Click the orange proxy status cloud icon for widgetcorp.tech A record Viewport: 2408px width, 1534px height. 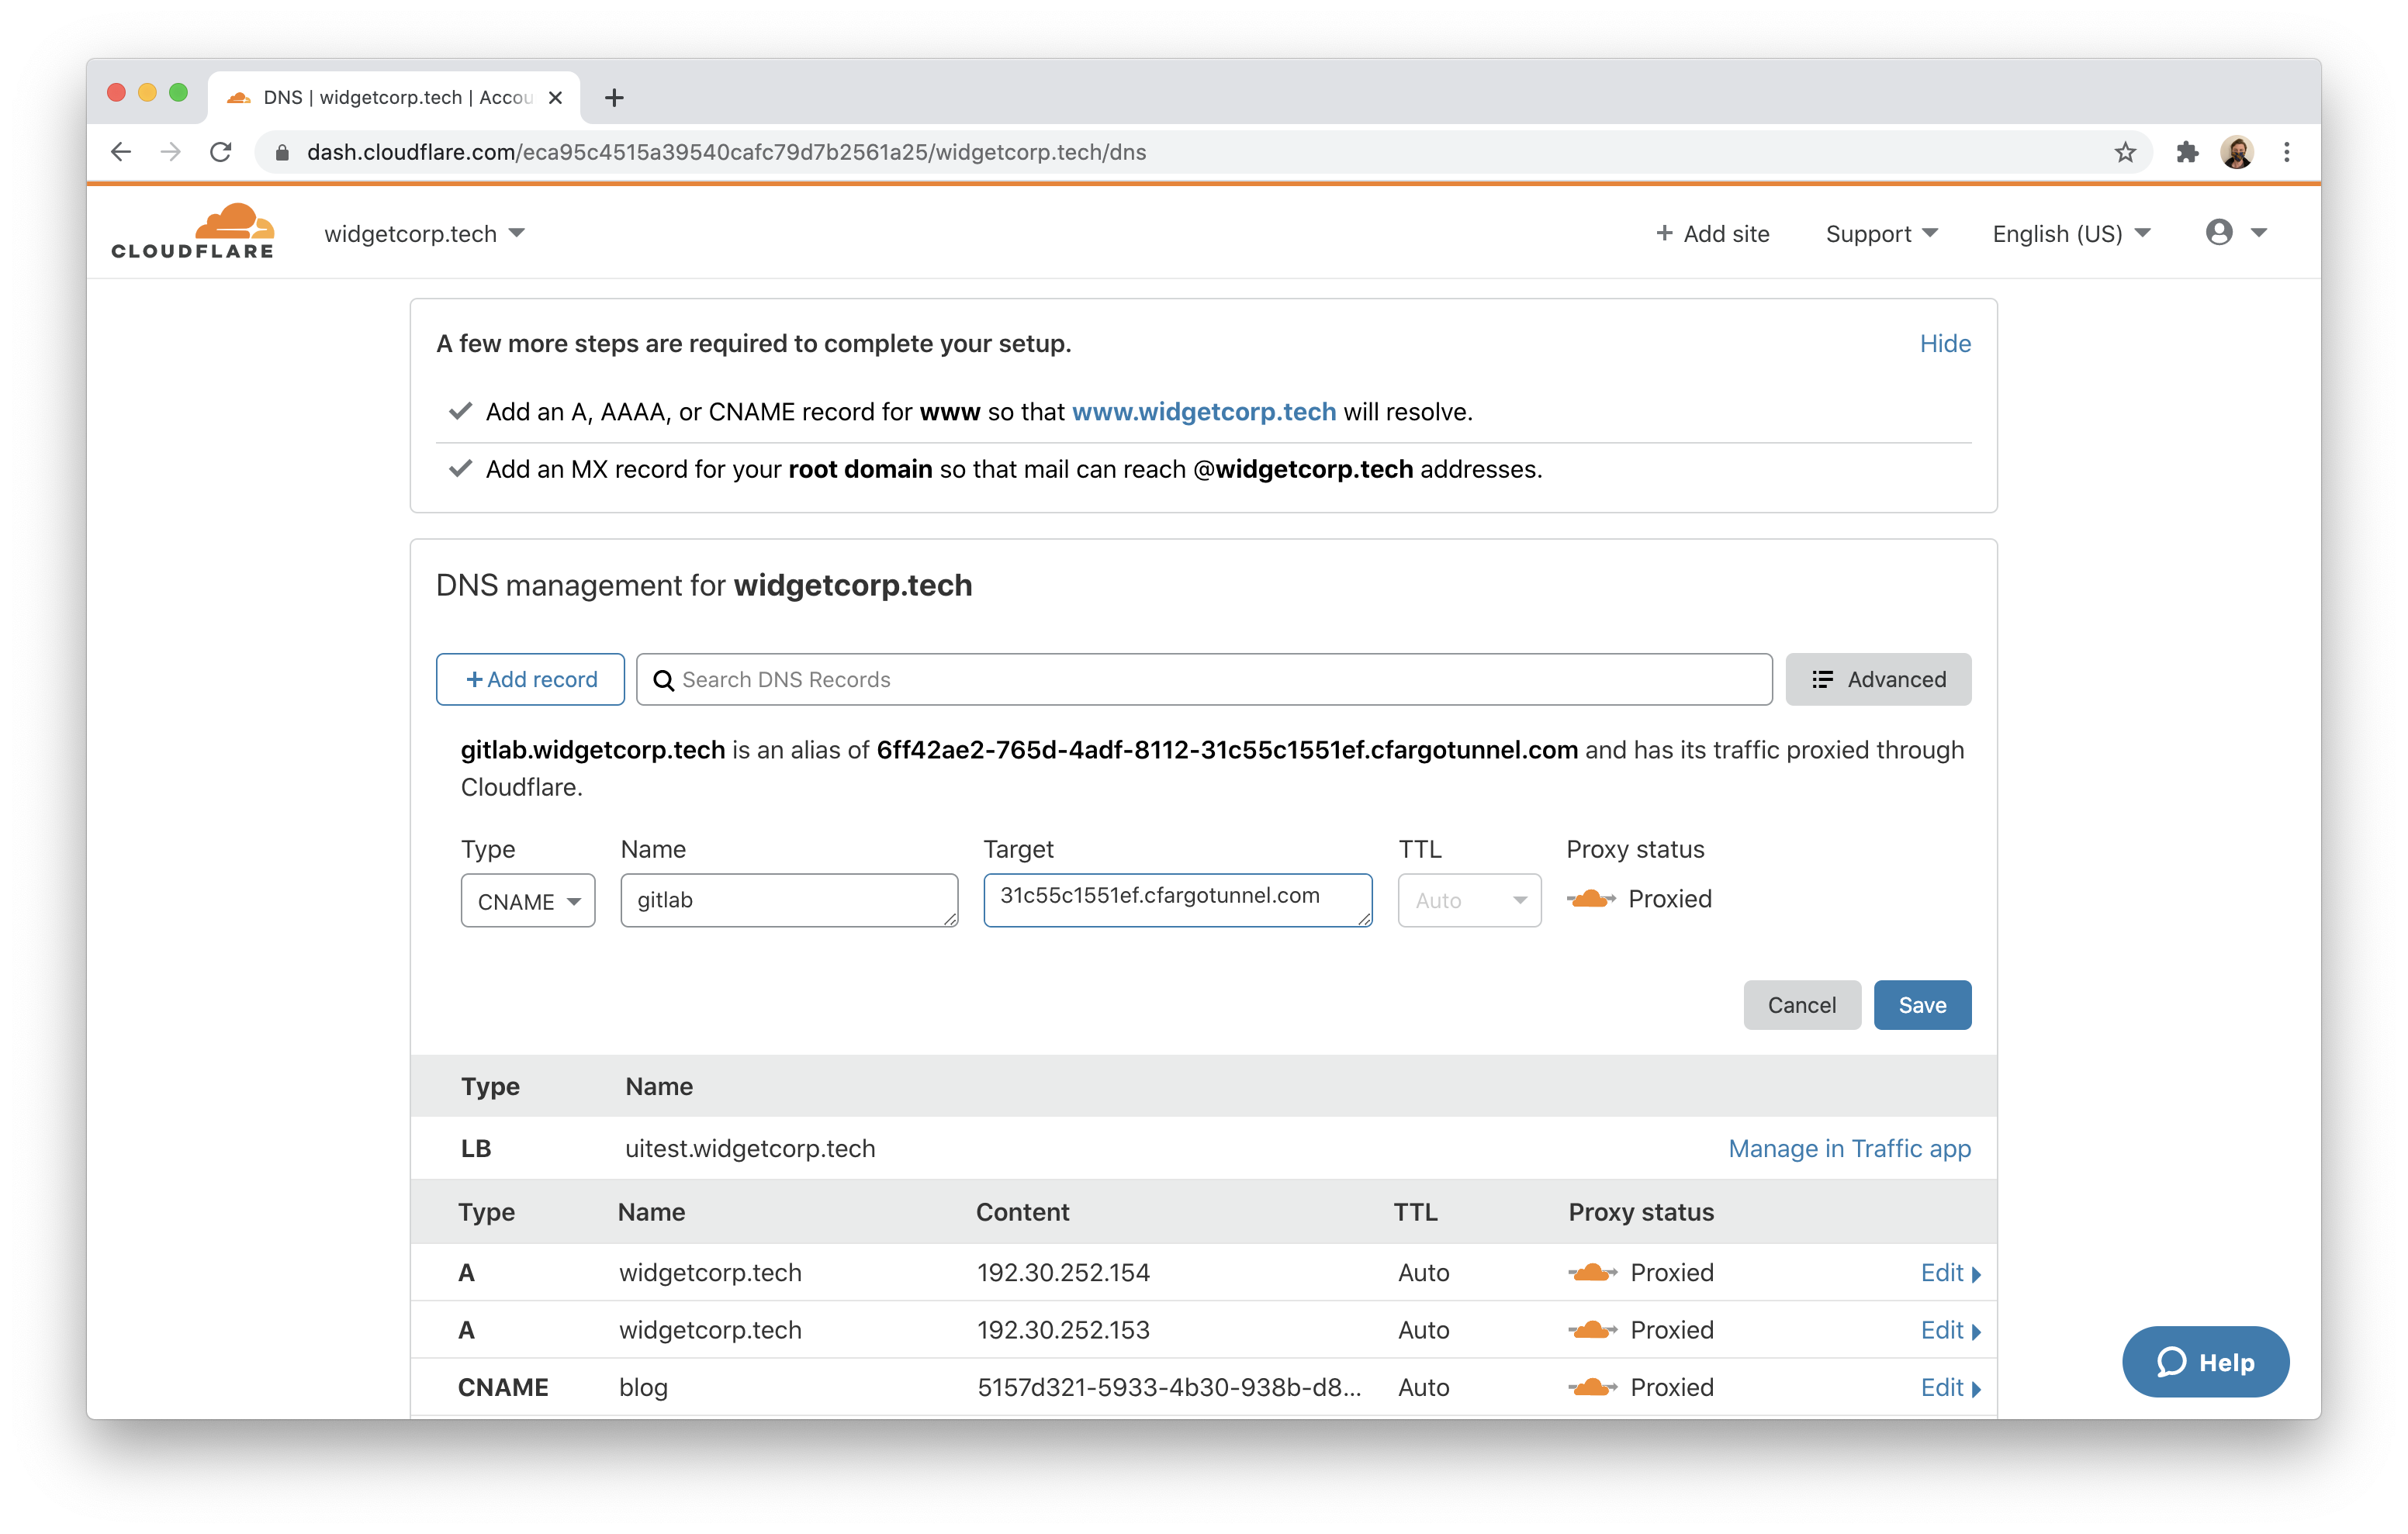click(1588, 1271)
